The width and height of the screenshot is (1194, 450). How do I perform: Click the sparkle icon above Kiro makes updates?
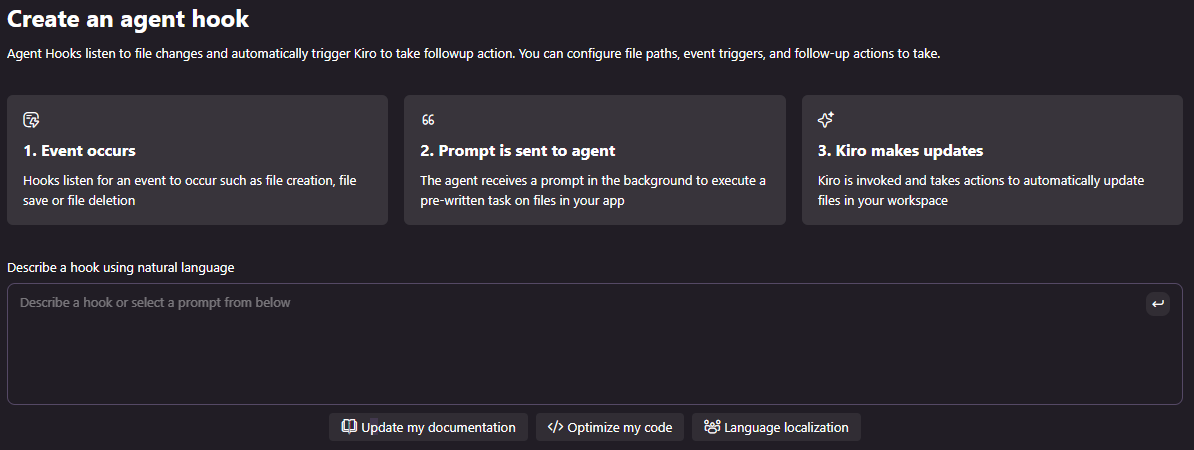pyautogui.click(x=826, y=120)
